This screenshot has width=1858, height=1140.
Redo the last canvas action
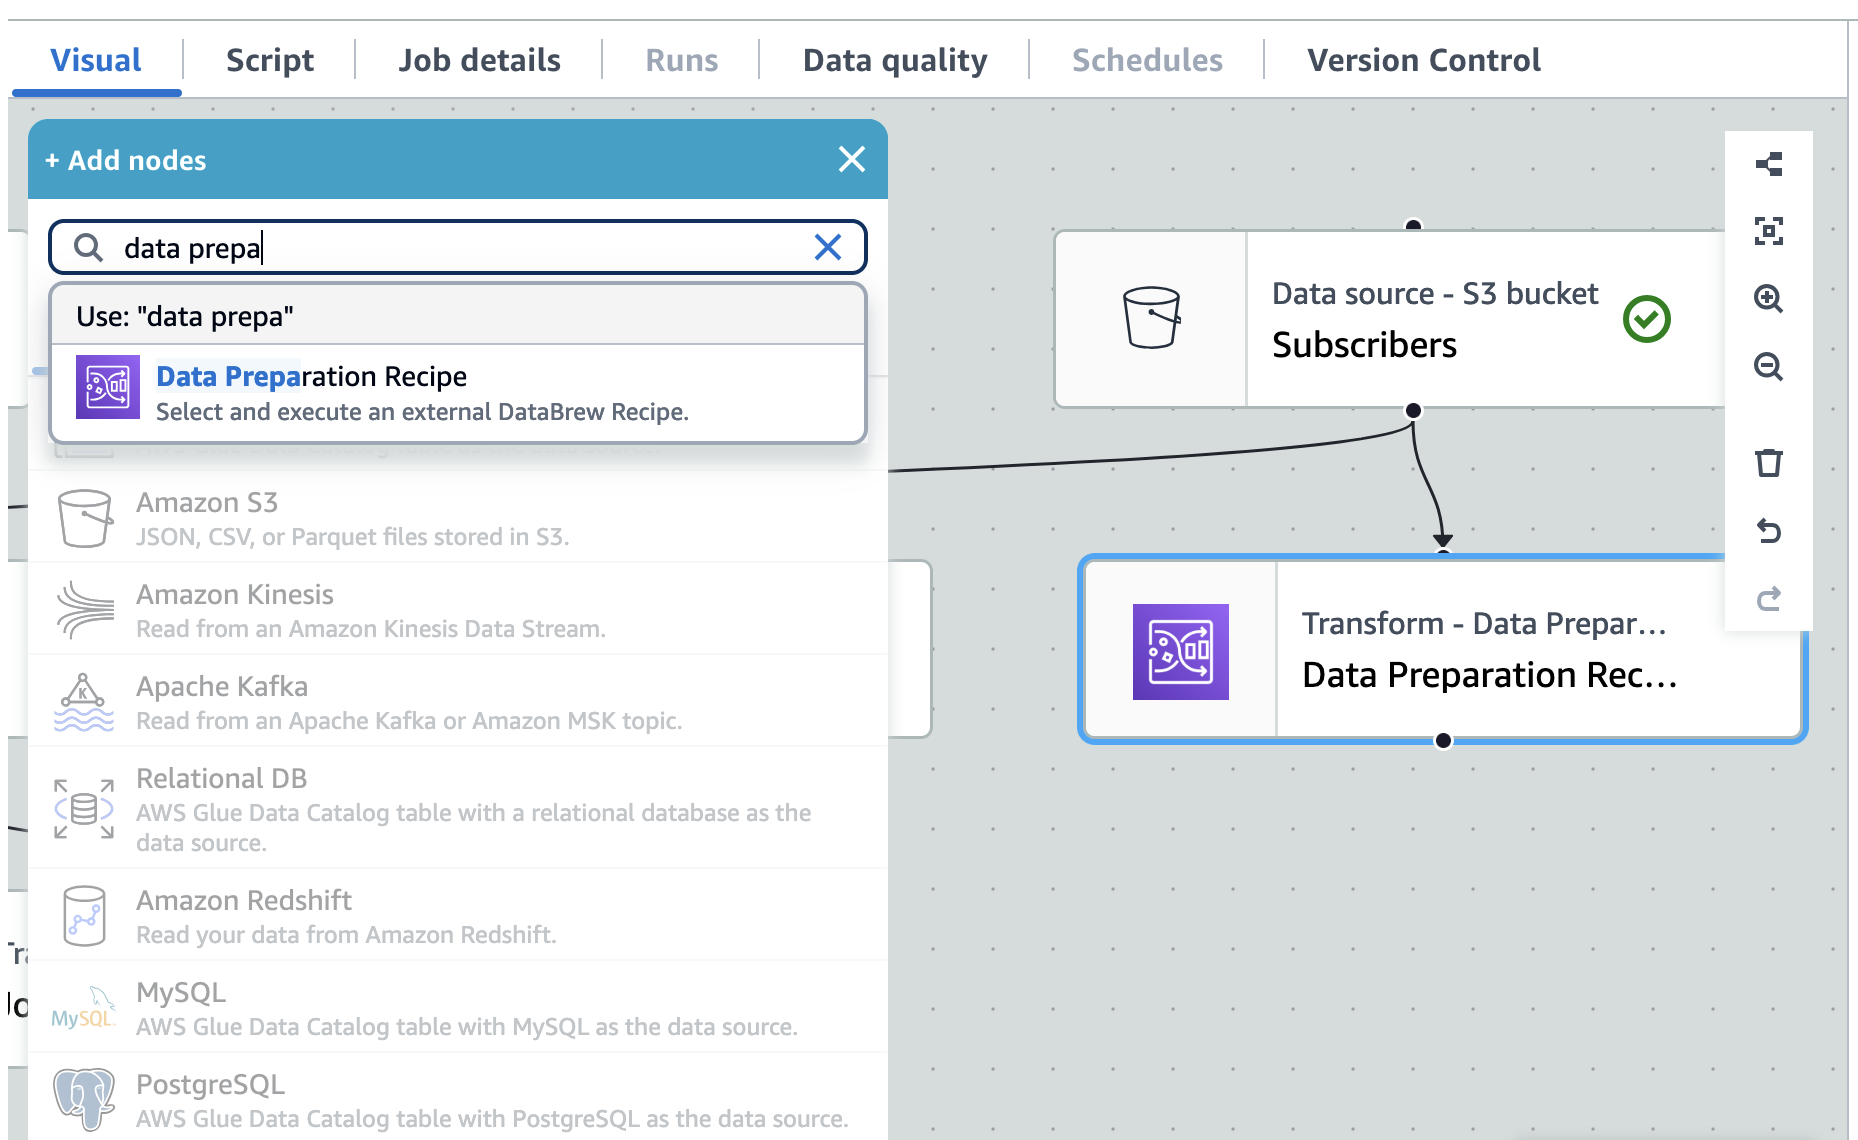(1768, 599)
